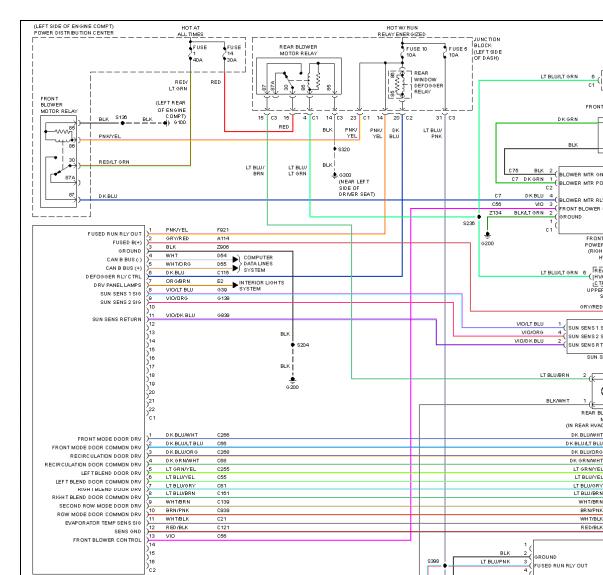This screenshot has width=603, height=575.
Task: Click COMPUTER DATA LINES SYSTEM text
Action: (258, 264)
